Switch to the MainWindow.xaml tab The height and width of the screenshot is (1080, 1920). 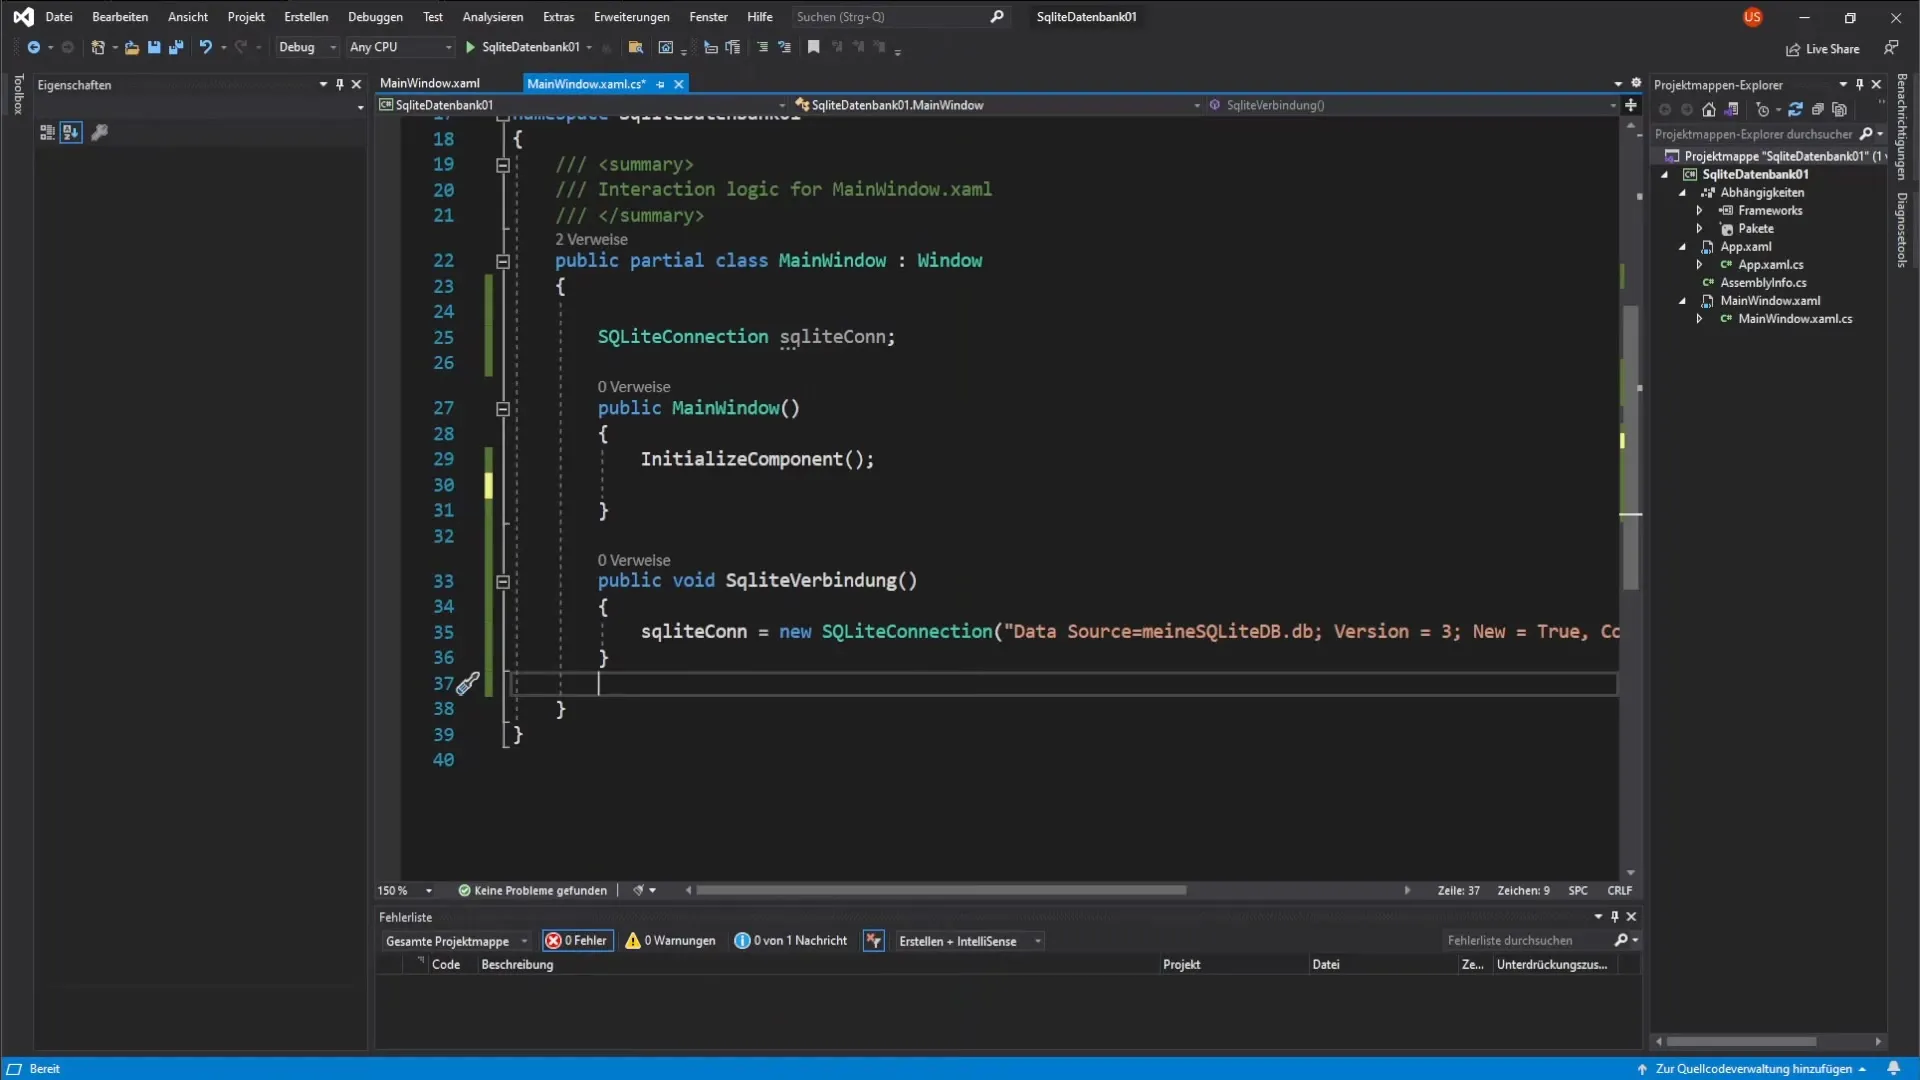pos(430,83)
